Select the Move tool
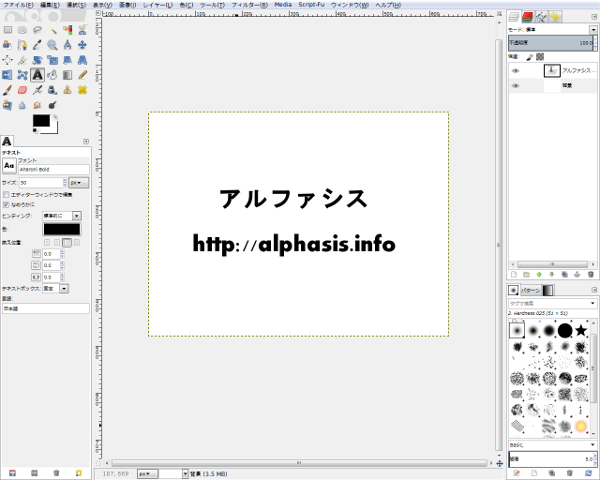Screen dimensions: 600x480 (x=82, y=45)
